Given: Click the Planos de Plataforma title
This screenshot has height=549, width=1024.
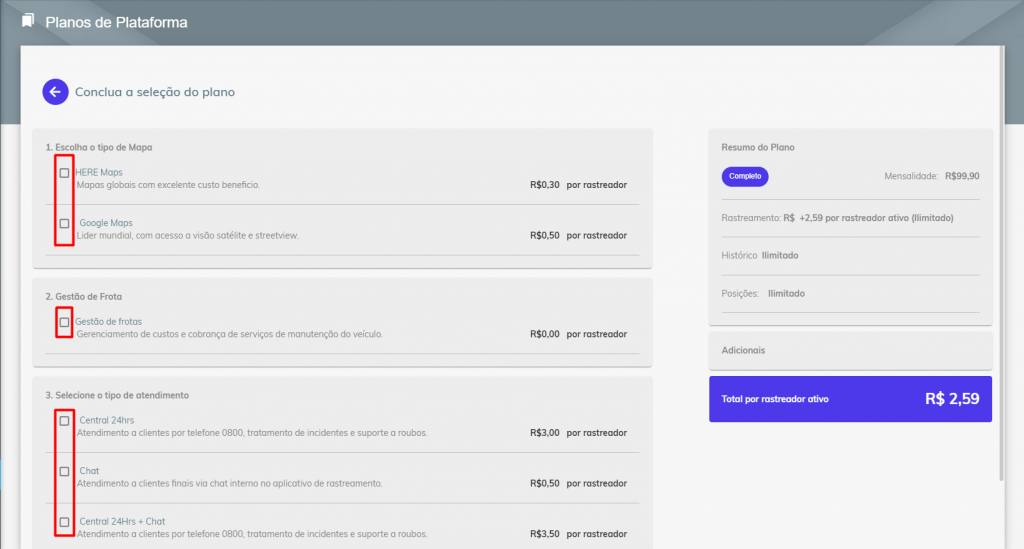Looking at the screenshot, I should [116, 22].
